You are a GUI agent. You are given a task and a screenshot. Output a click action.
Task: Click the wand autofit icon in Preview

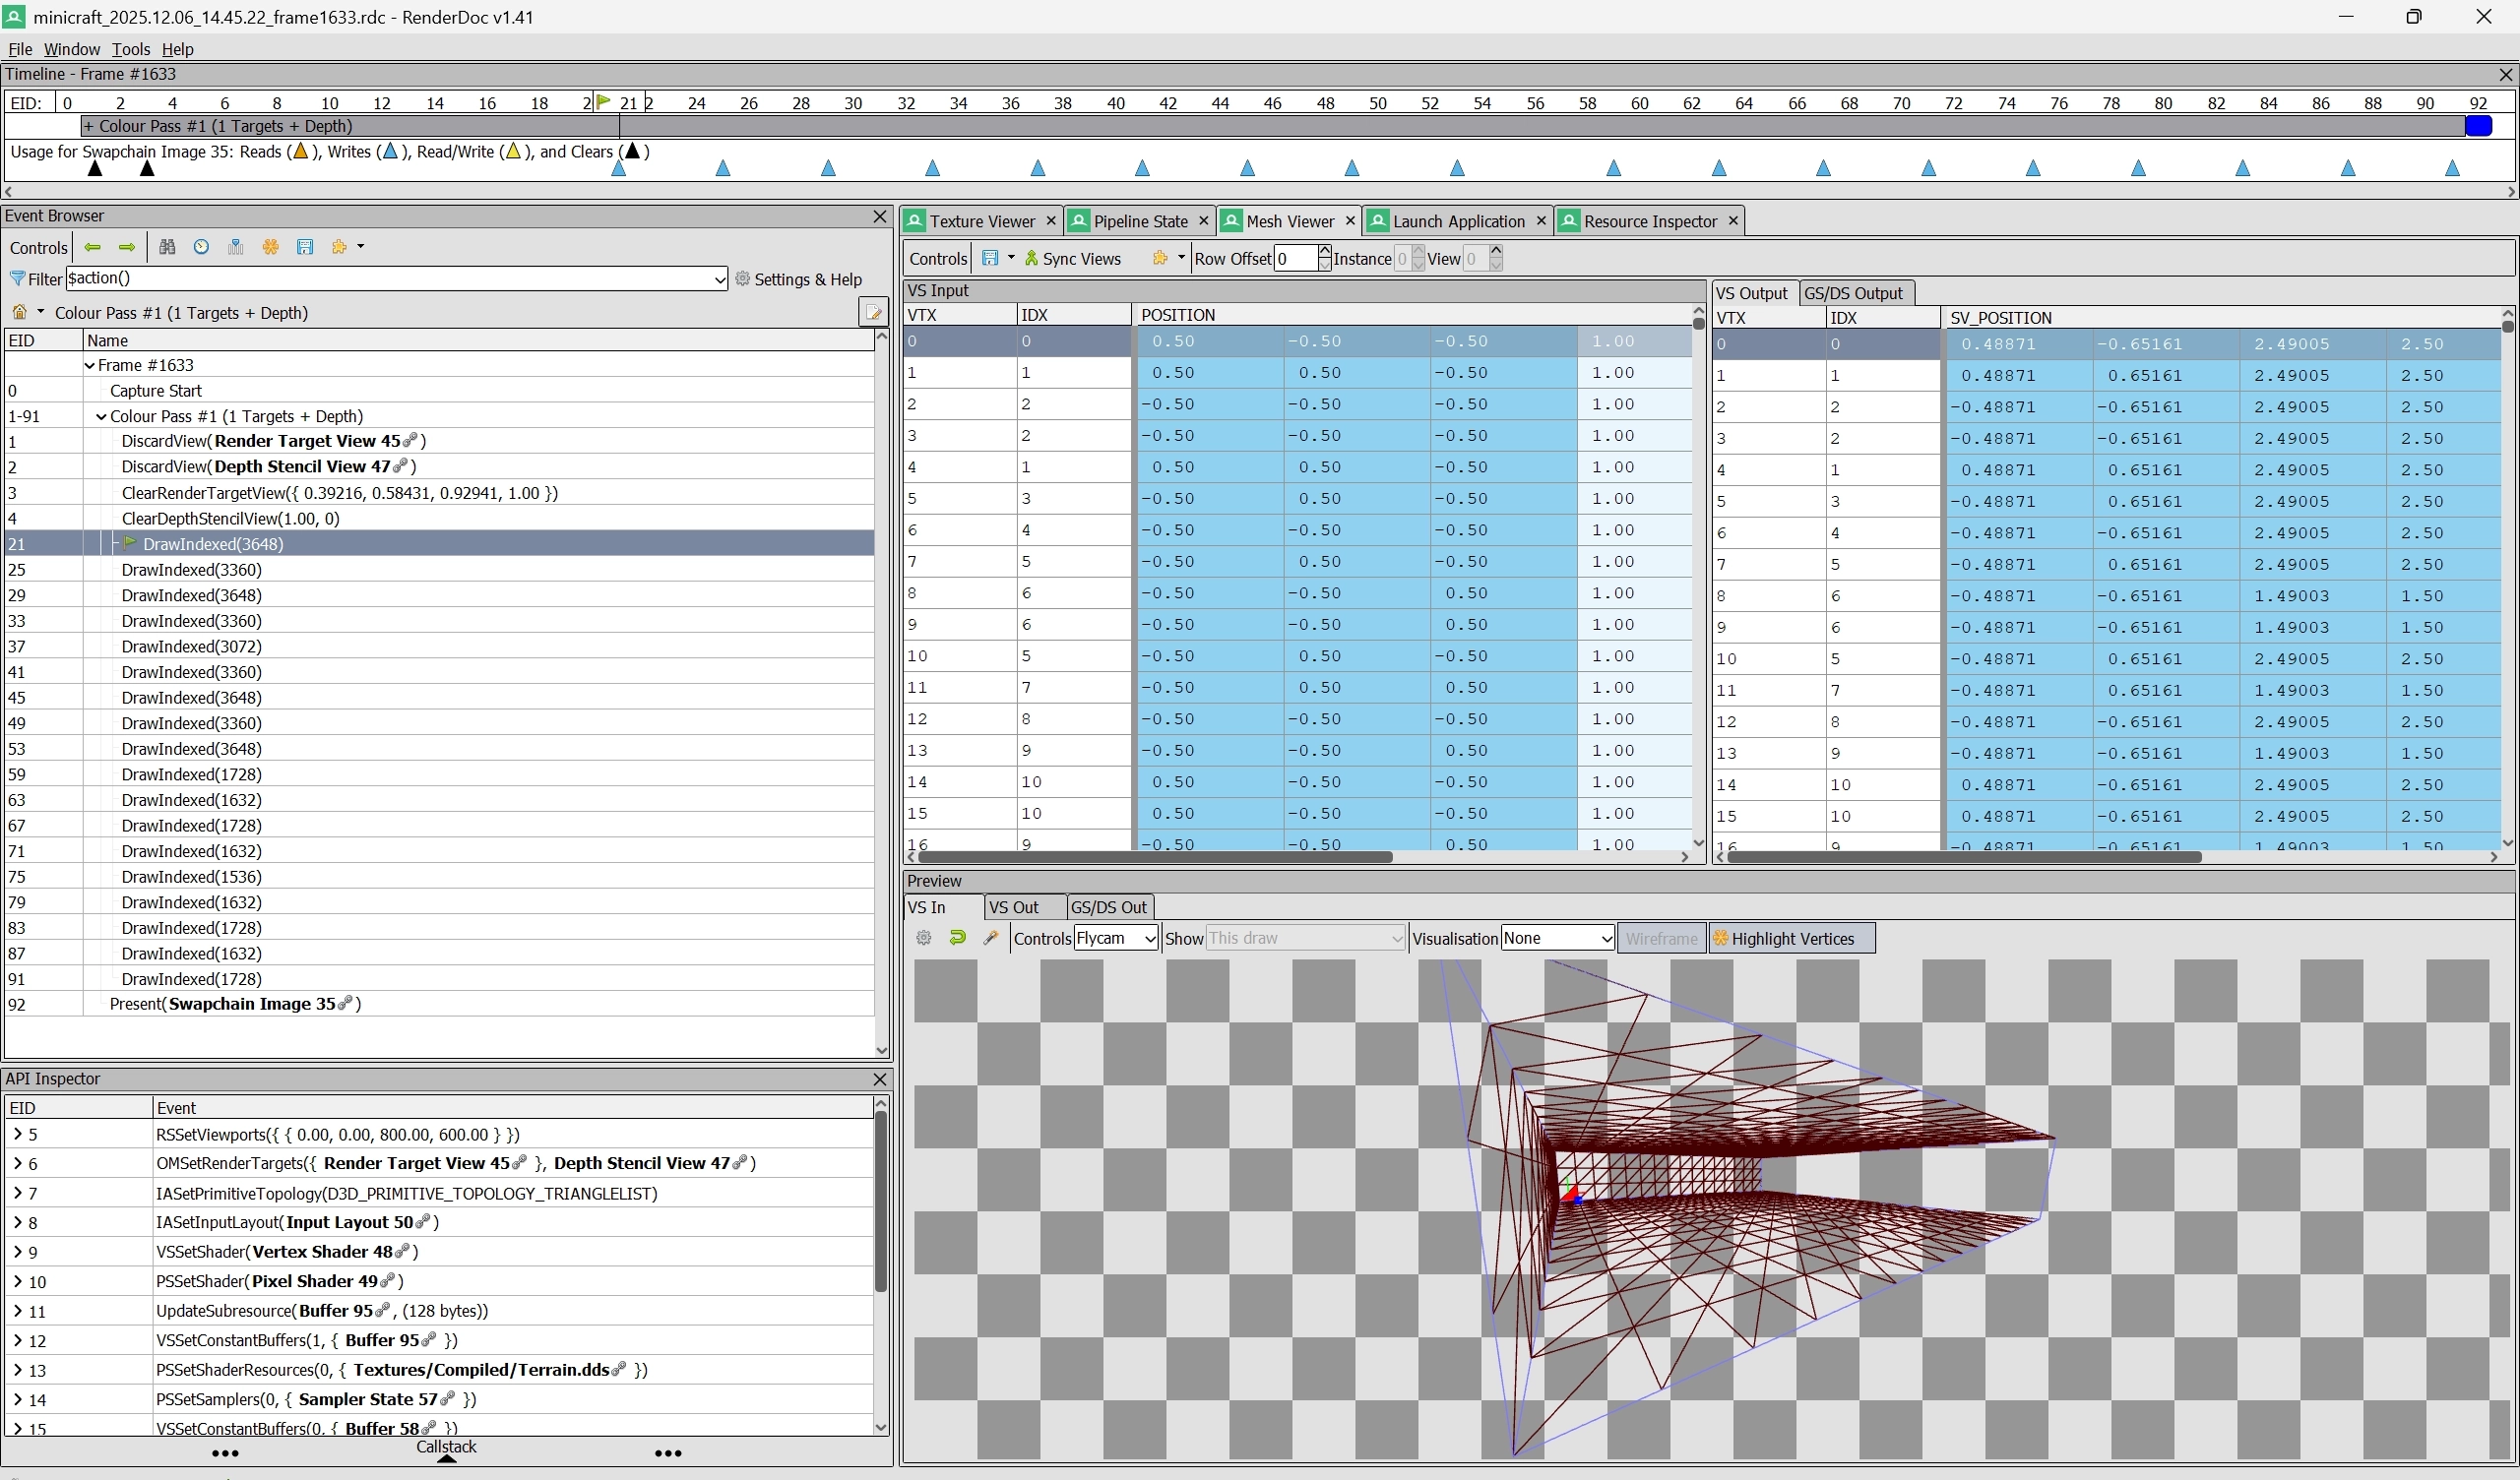(x=991, y=938)
